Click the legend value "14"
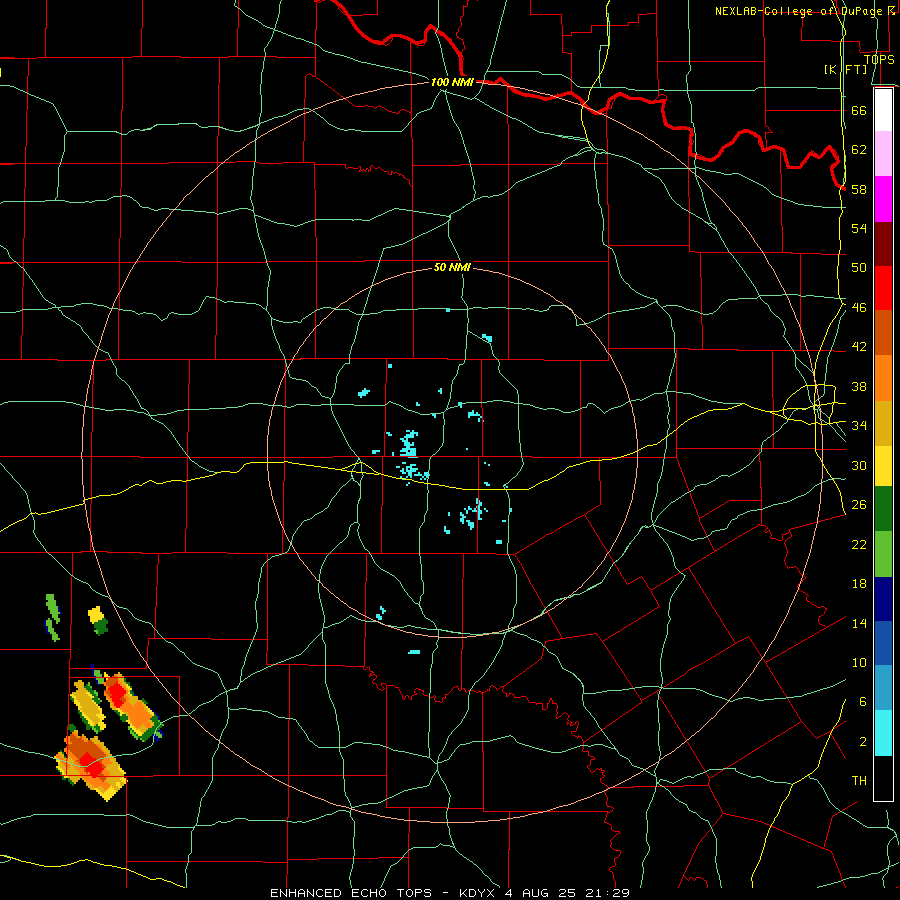This screenshot has height=900, width=900. 859,623
